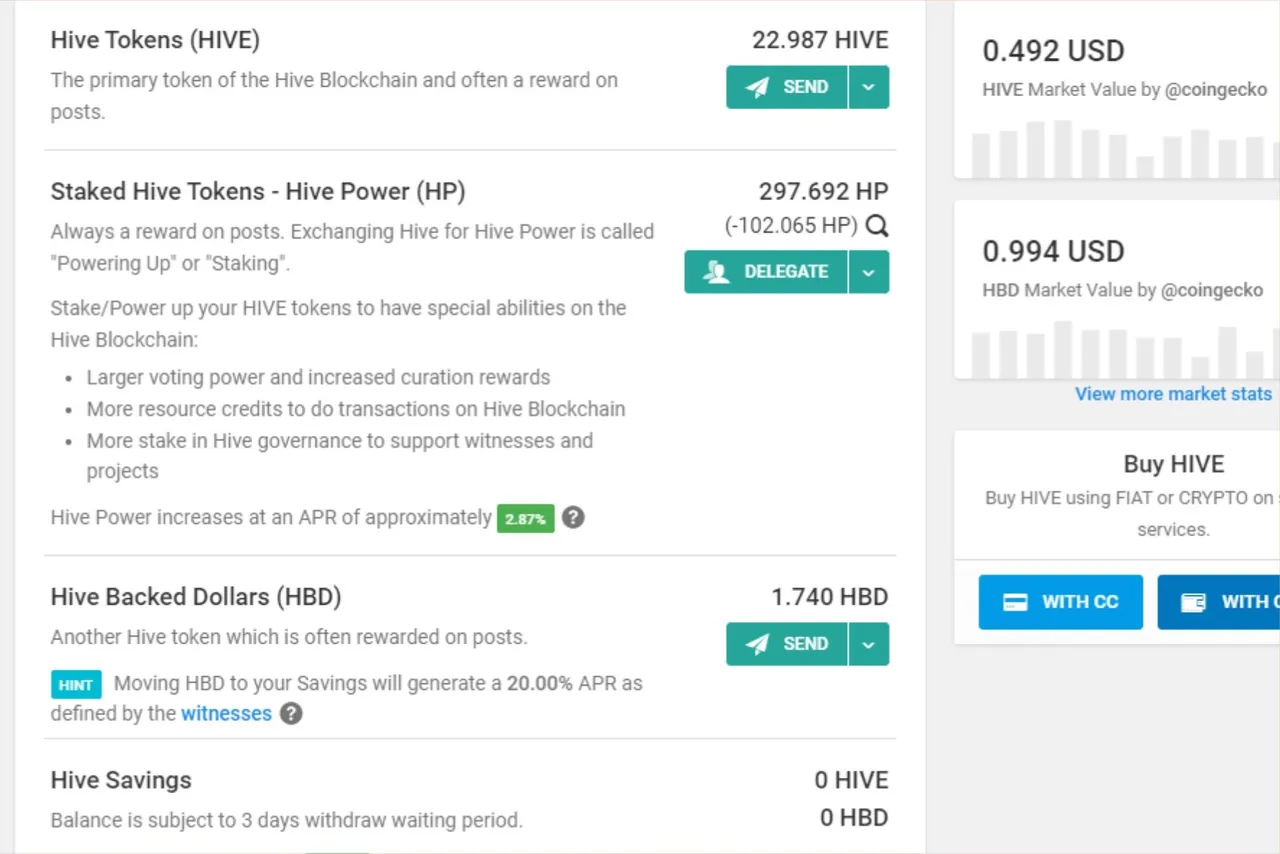Click the 2.87% APR badge
This screenshot has height=854, width=1280.
click(x=526, y=519)
